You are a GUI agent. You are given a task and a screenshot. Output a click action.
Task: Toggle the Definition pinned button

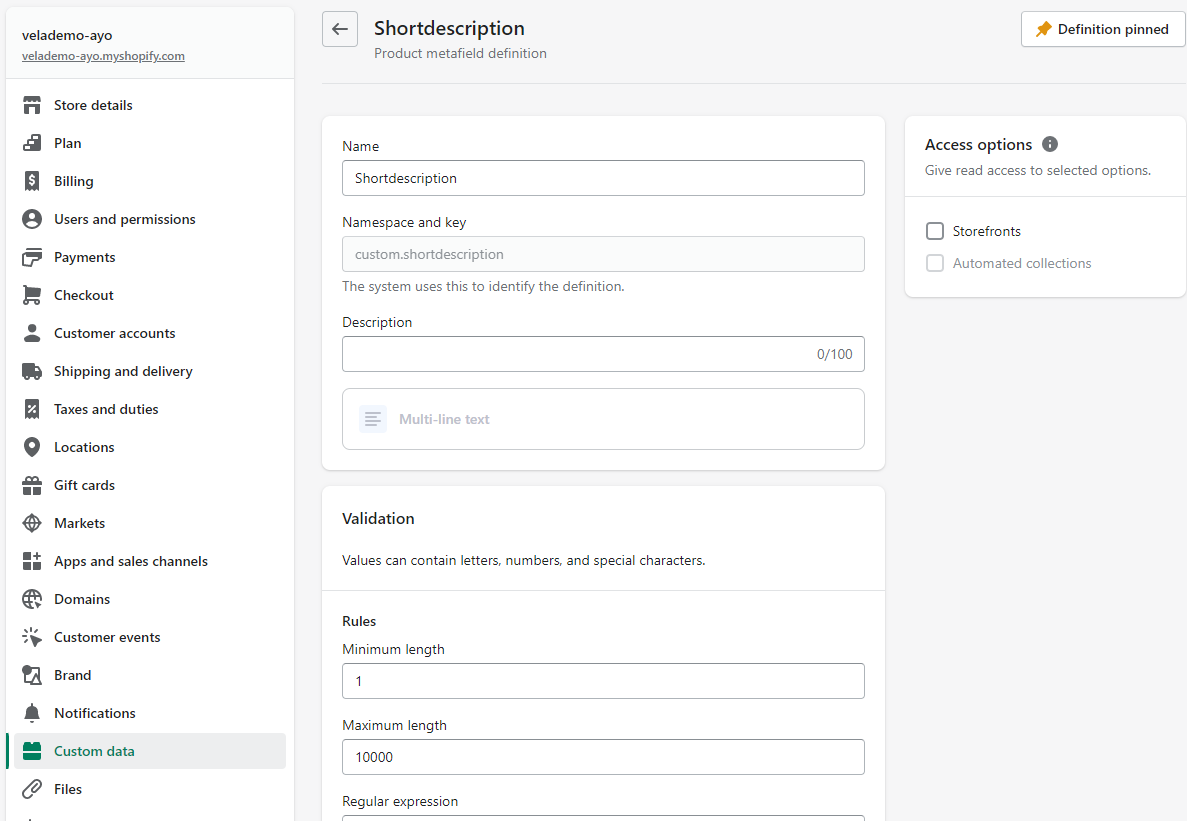click(1102, 29)
